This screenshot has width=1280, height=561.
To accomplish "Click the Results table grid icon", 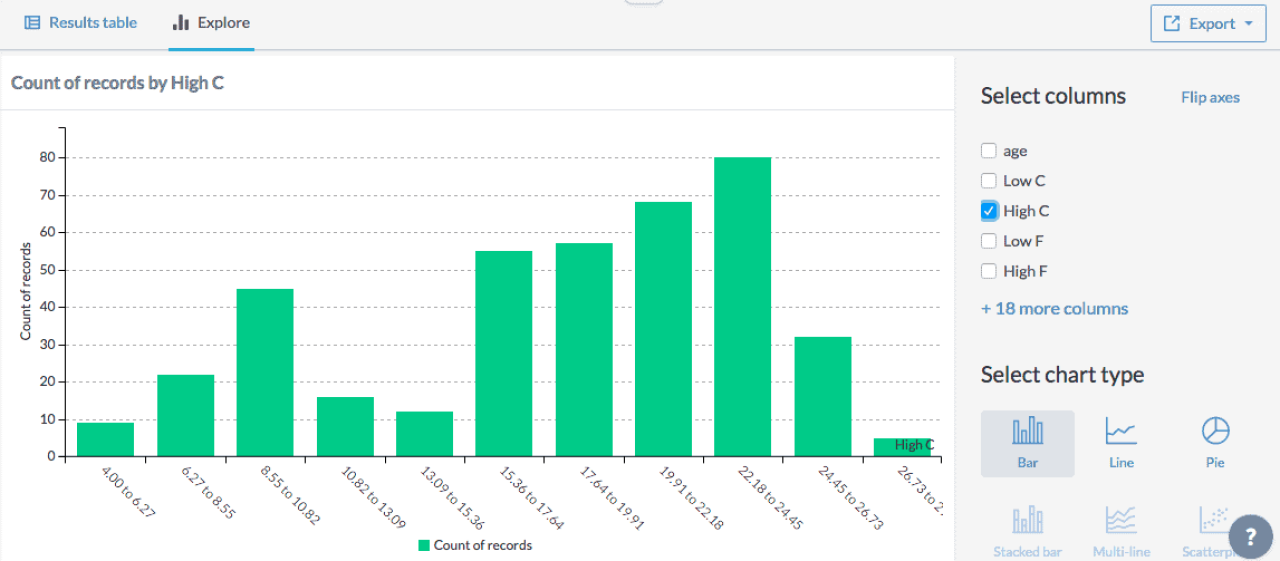I will [x=32, y=22].
